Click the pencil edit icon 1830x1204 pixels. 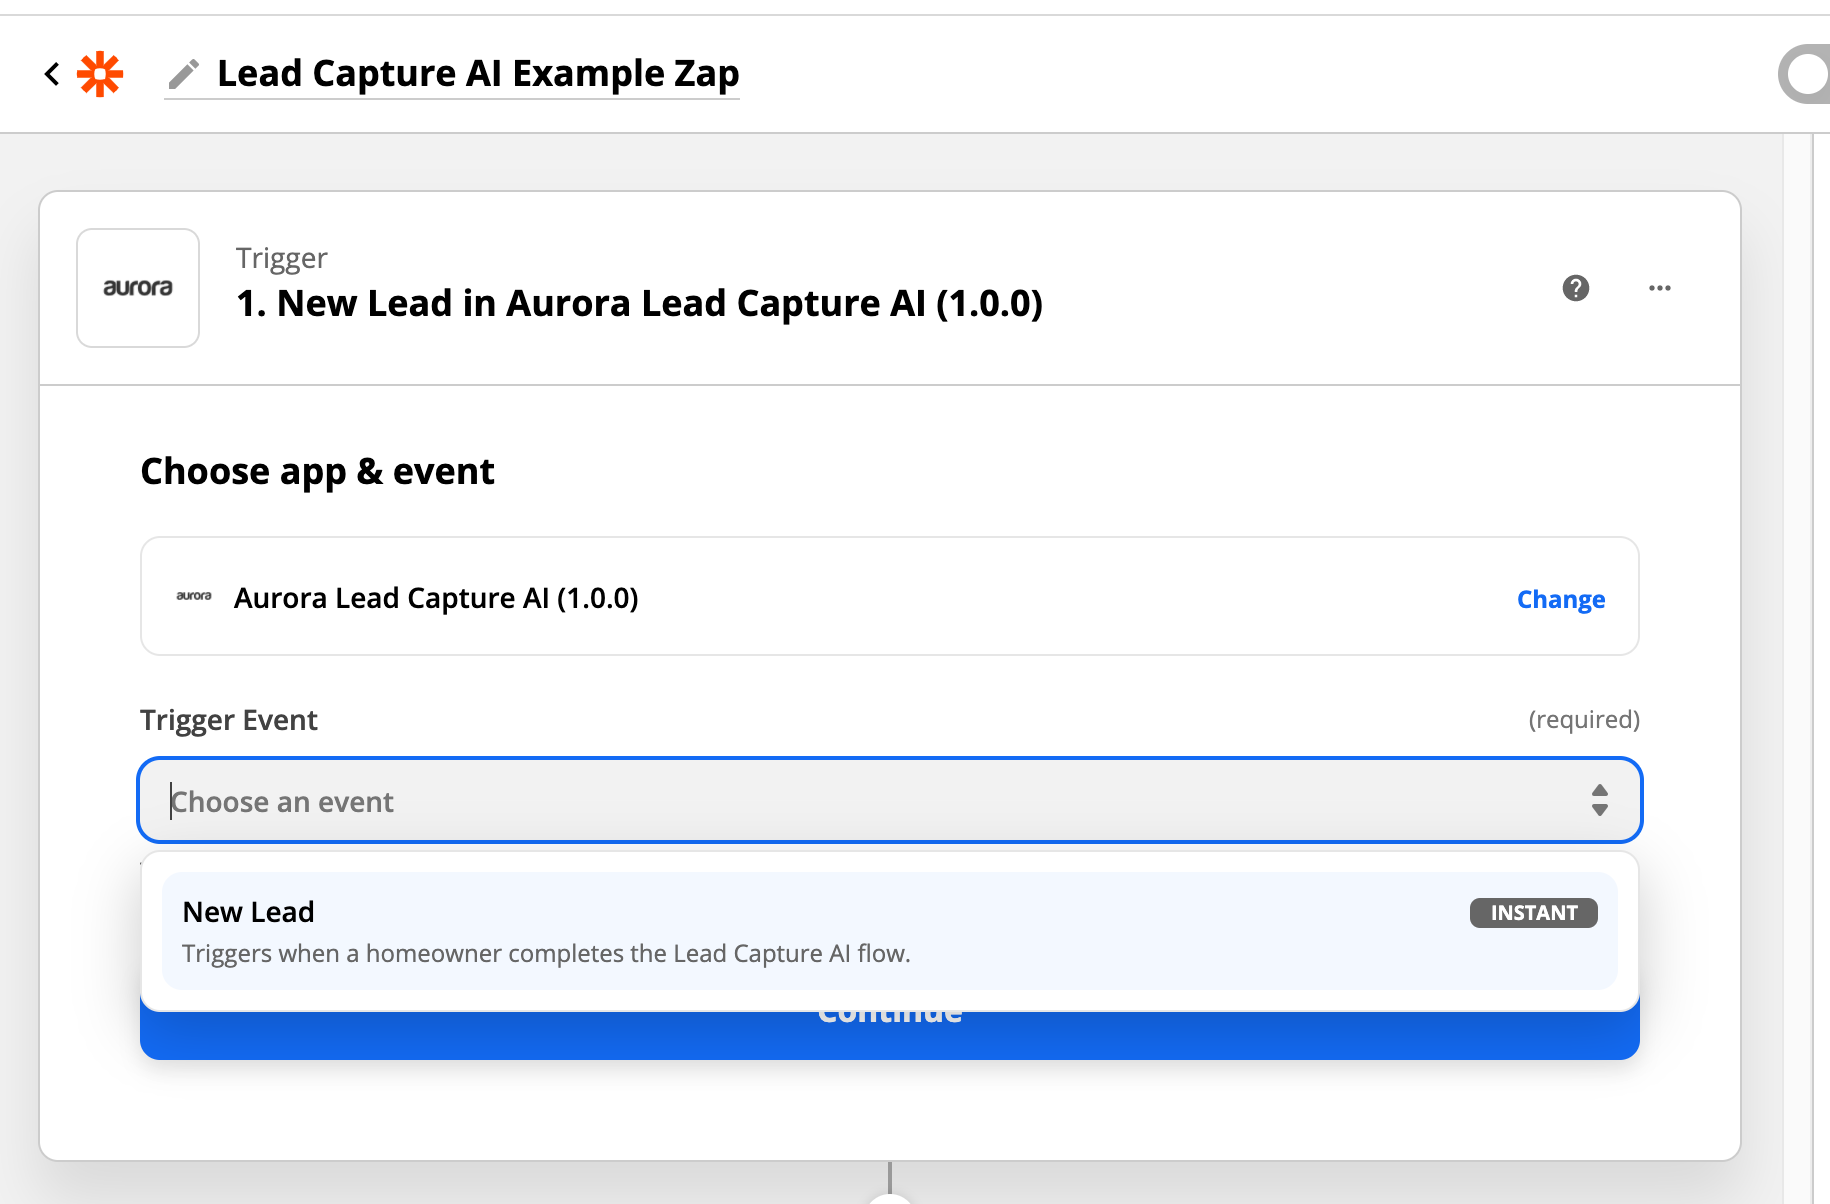tap(183, 74)
